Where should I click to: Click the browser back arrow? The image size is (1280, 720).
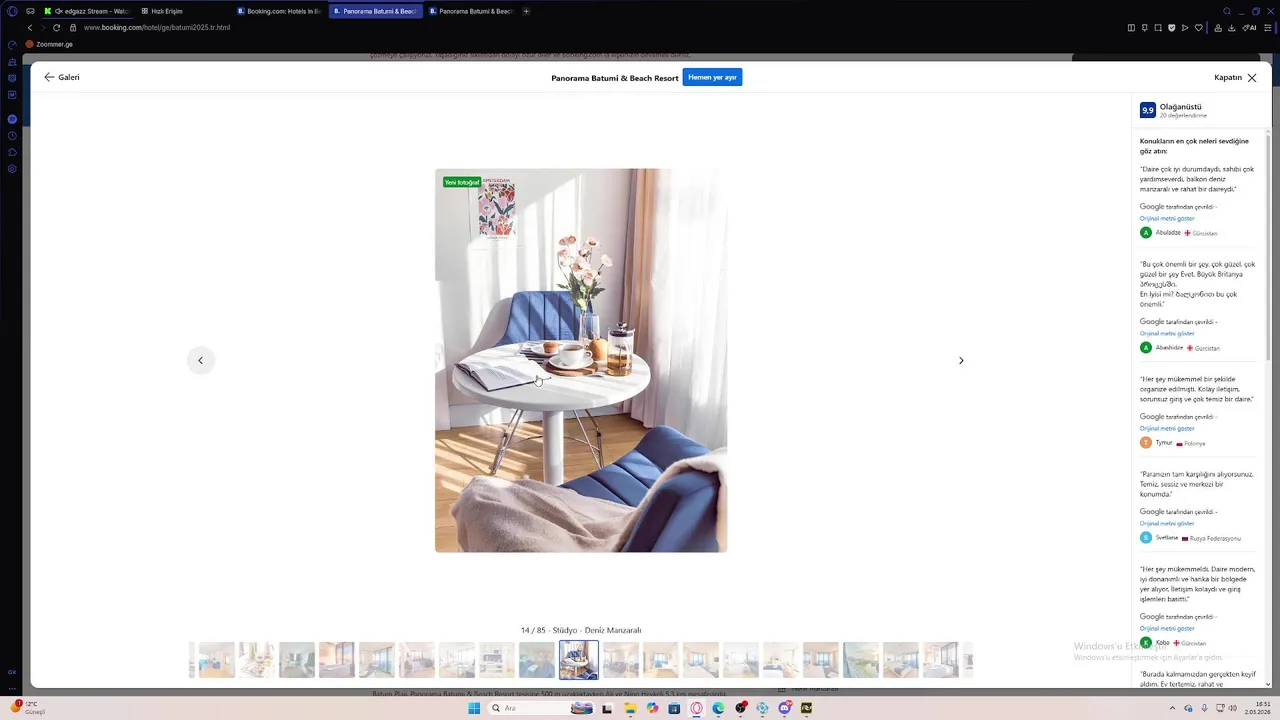pos(30,27)
